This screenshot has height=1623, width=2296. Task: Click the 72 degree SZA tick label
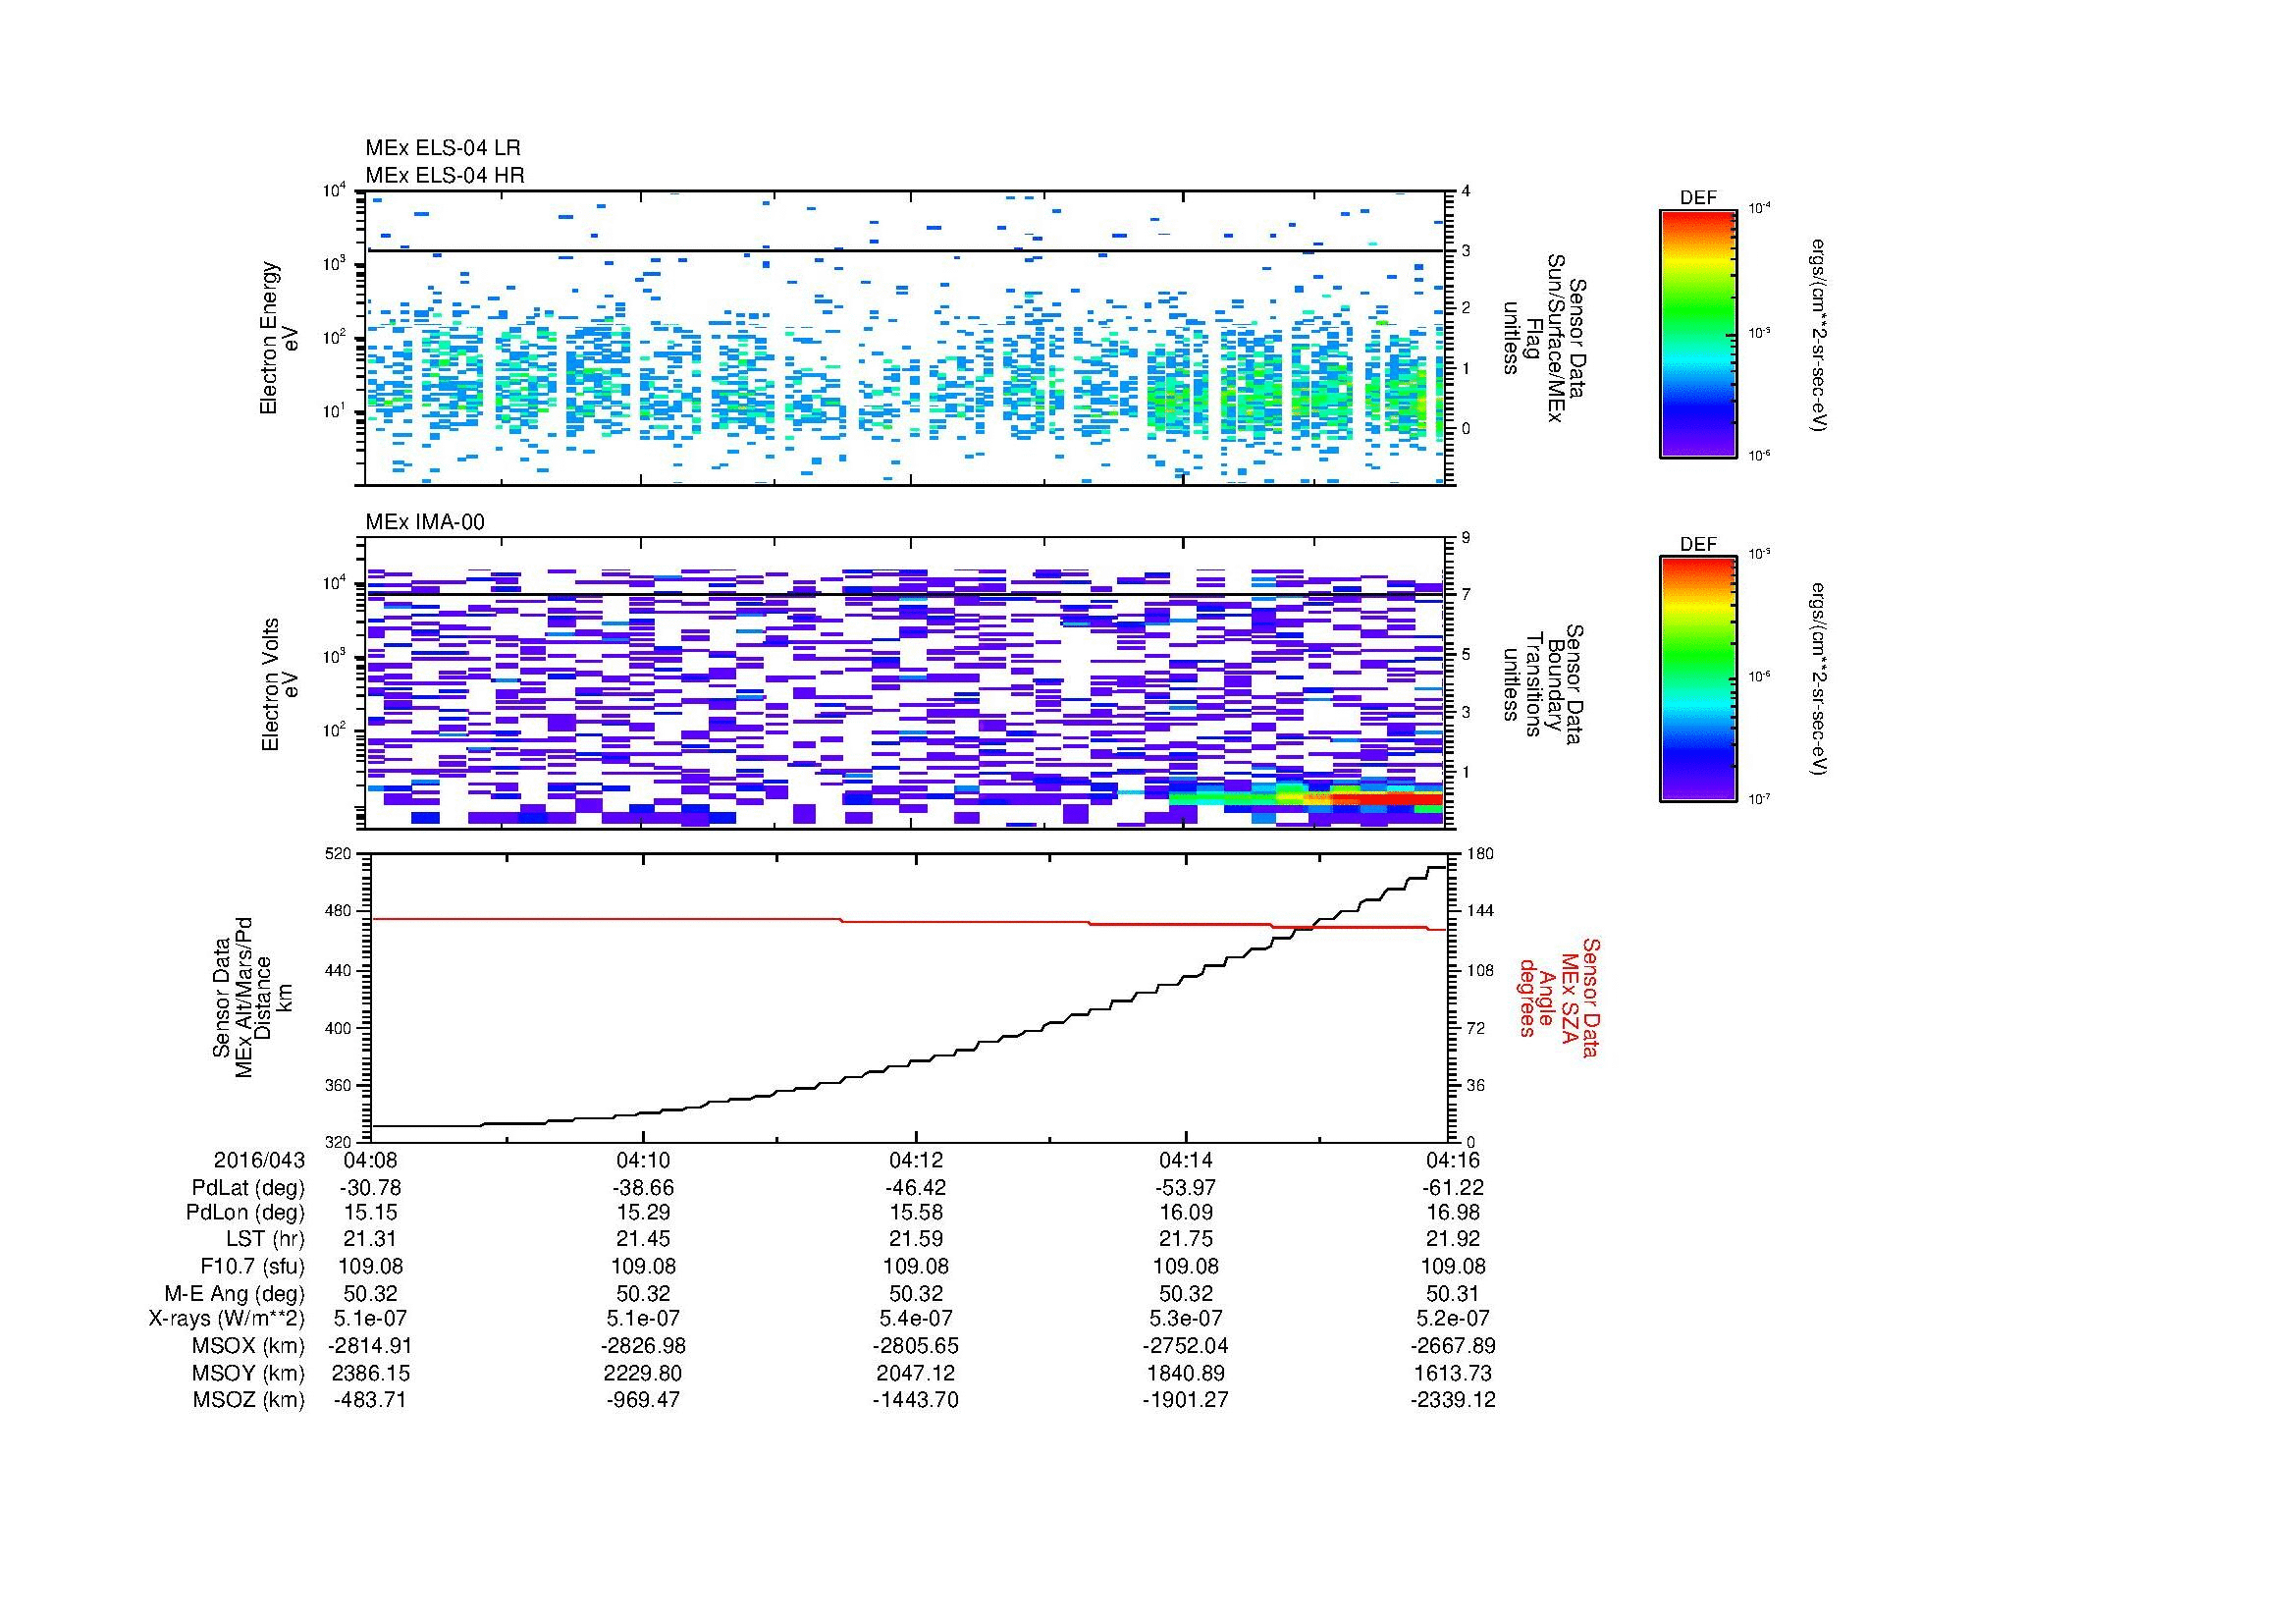pos(1474,1028)
